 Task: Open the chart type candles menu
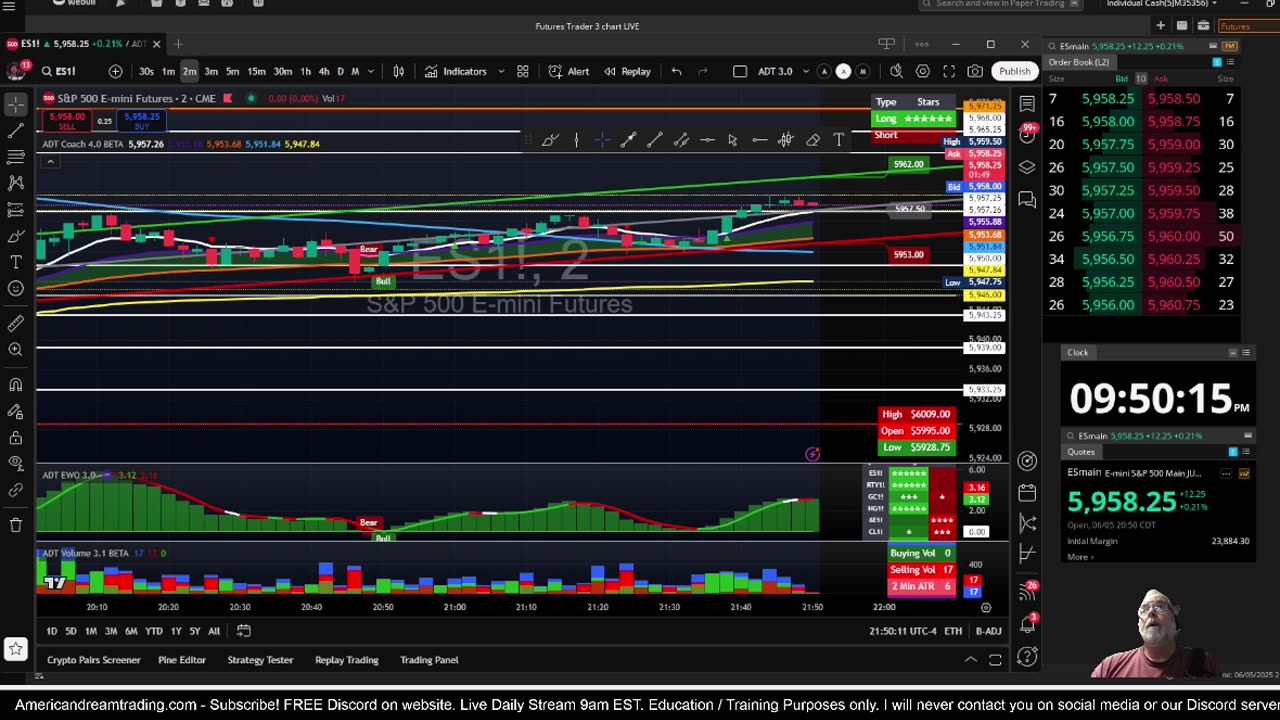pyautogui.click(x=398, y=71)
